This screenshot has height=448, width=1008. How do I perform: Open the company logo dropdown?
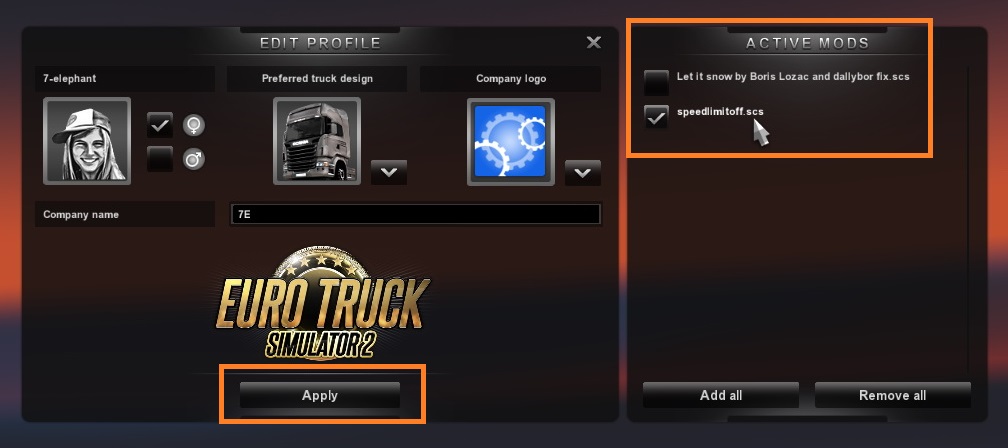click(582, 172)
